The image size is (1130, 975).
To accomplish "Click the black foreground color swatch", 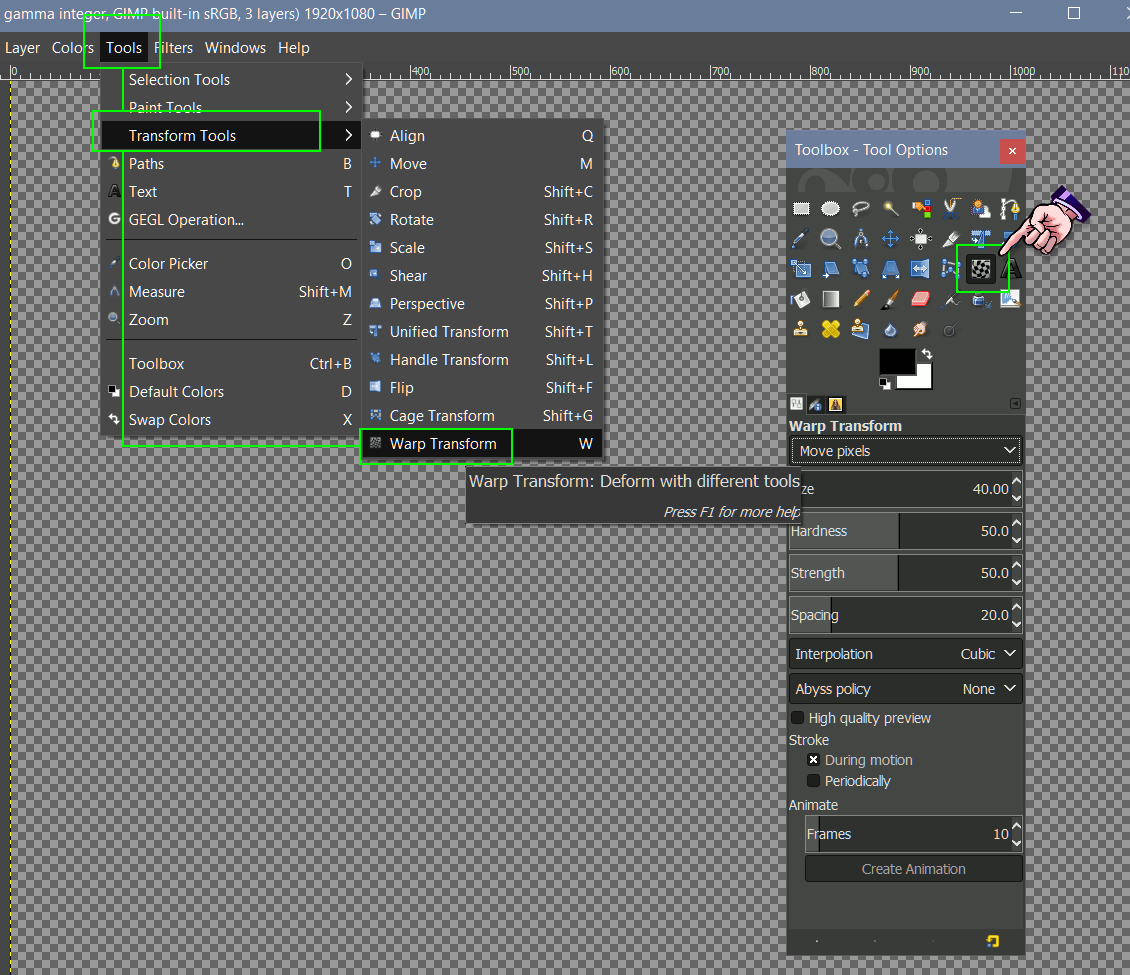I will pos(897,361).
